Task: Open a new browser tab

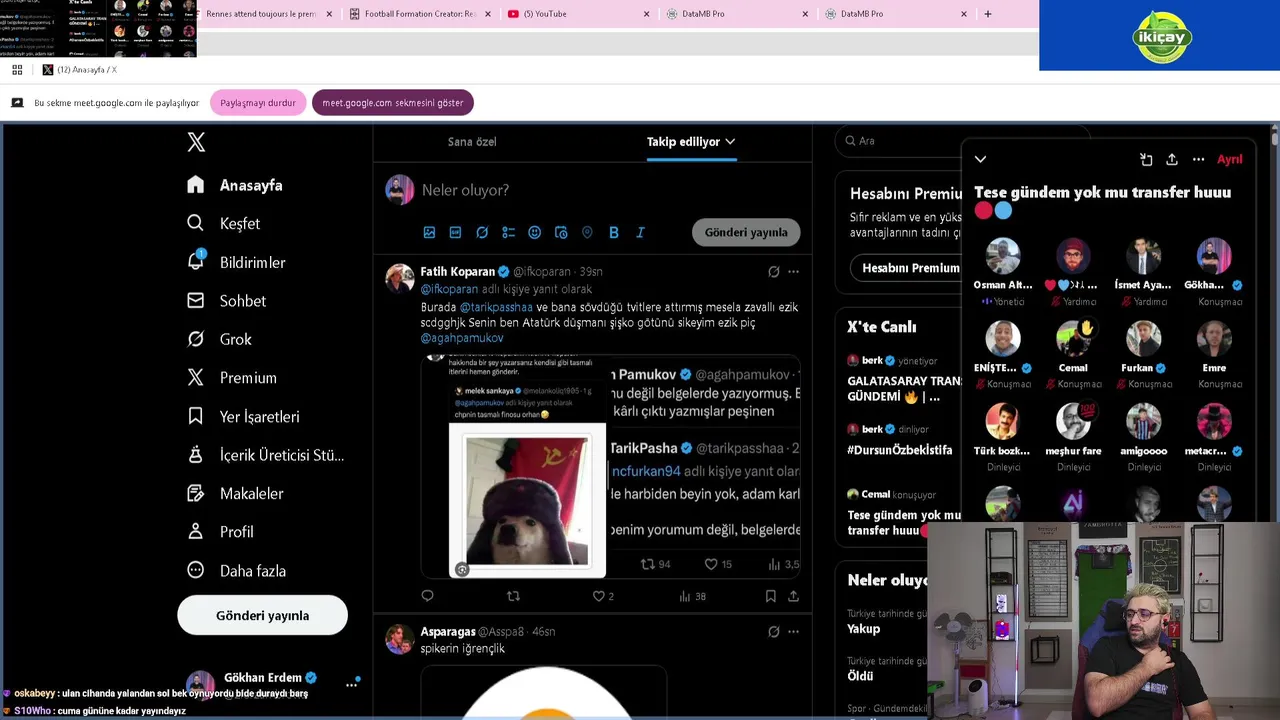Action: coord(987,14)
